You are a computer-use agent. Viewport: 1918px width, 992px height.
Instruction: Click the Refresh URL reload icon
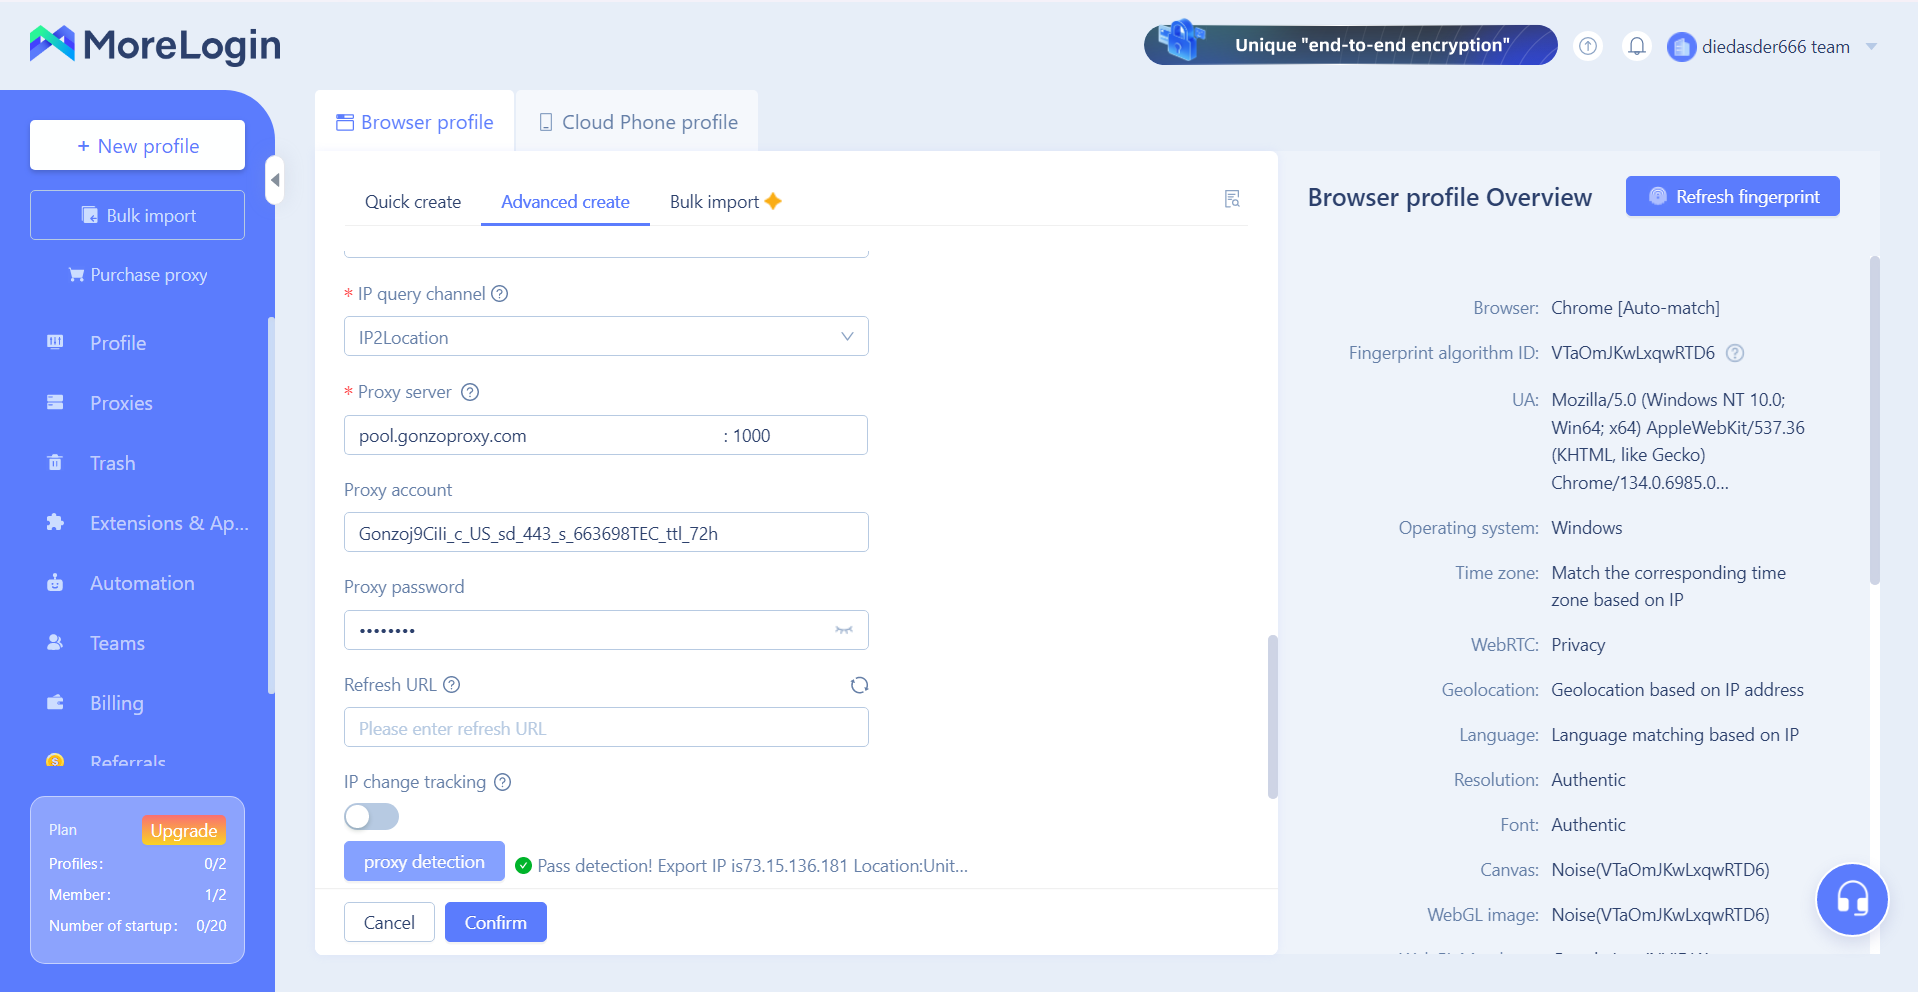click(x=859, y=685)
